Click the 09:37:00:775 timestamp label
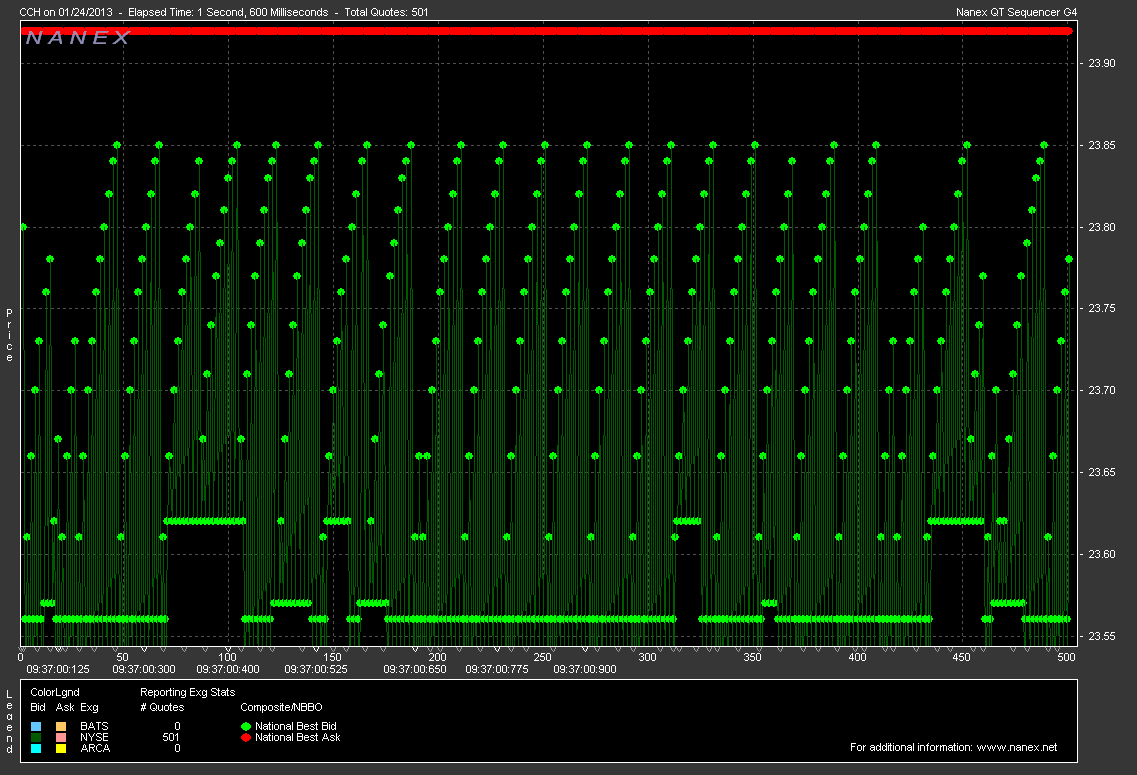This screenshot has width=1137, height=775. point(497,669)
